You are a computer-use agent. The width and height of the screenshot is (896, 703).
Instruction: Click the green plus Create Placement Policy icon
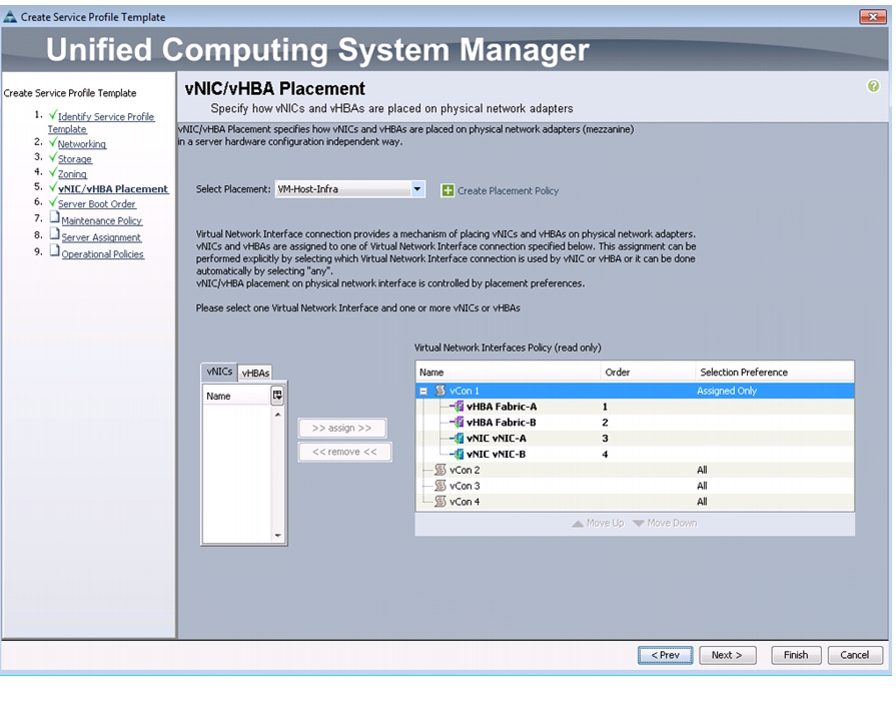[x=447, y=190]
